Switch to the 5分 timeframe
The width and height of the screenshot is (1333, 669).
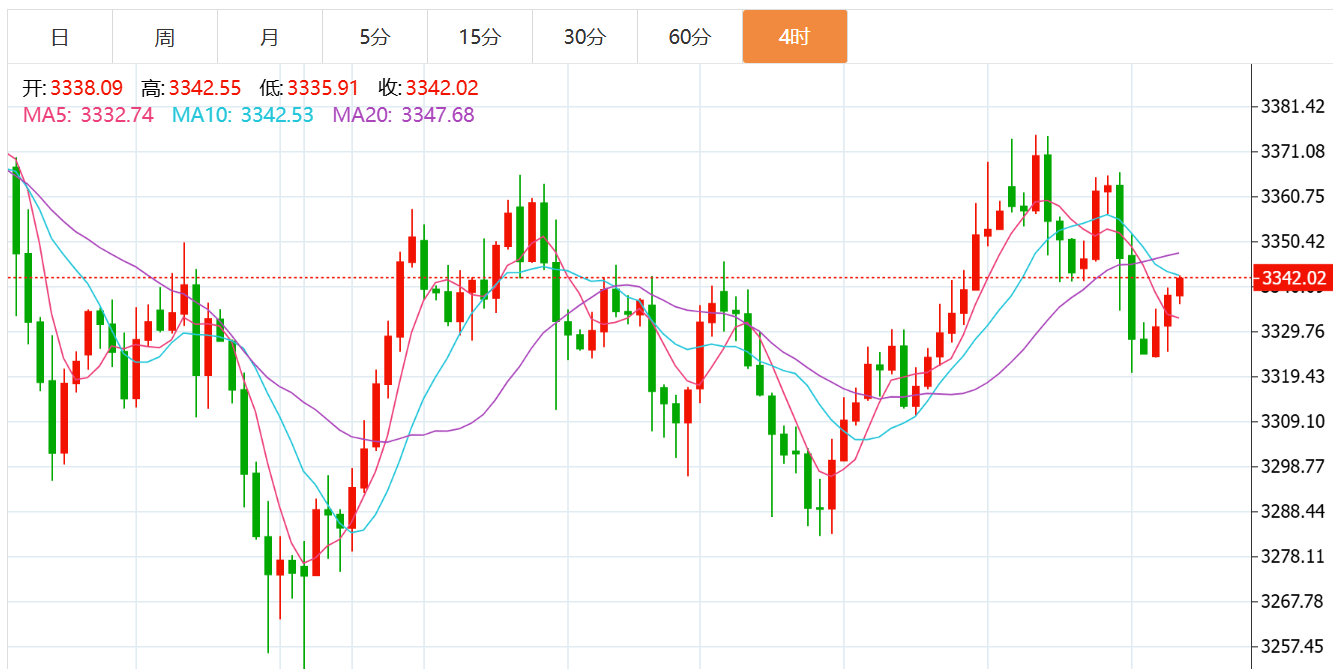(375, 37)
